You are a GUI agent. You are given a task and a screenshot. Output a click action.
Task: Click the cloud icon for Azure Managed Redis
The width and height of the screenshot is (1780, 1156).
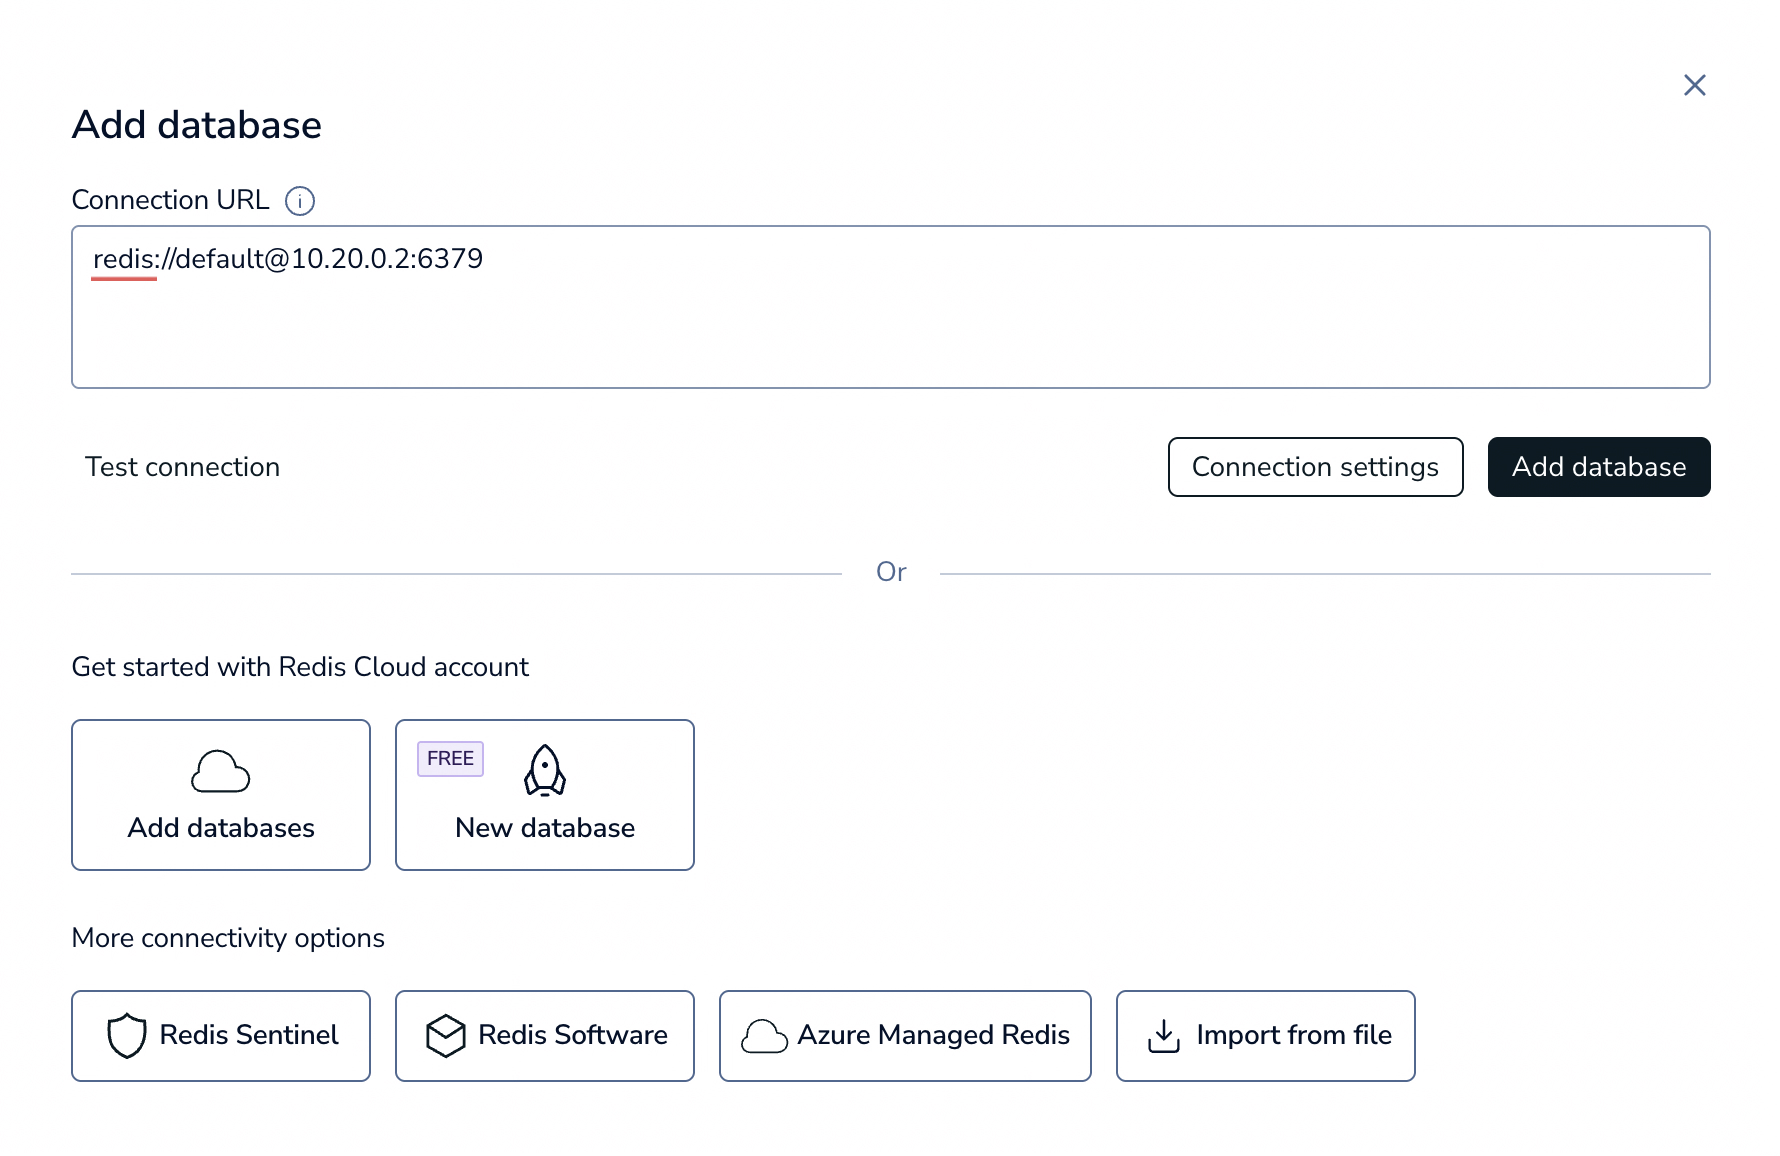(x=764, y=1037)
